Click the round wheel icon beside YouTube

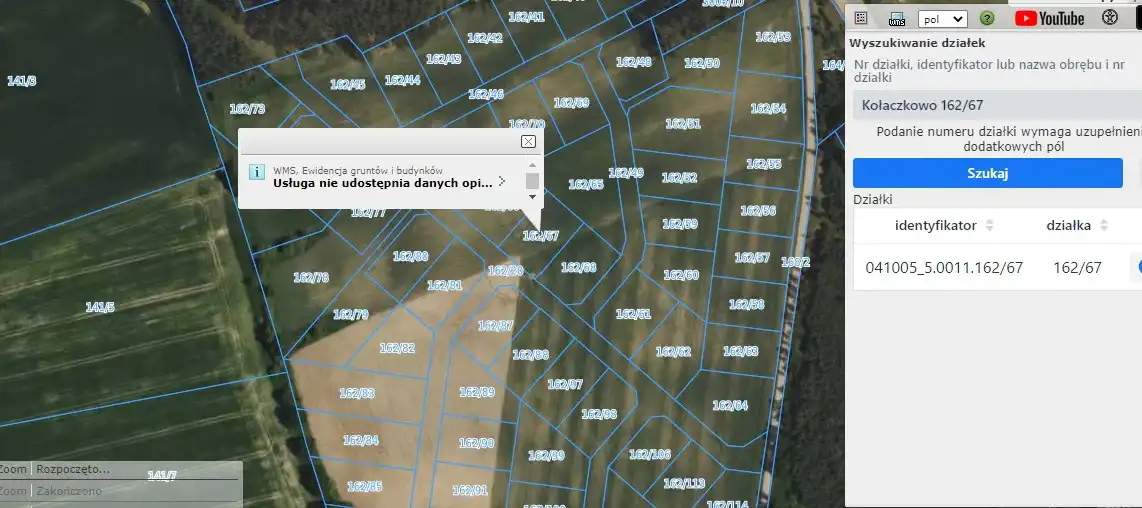tap(1109, 18)
